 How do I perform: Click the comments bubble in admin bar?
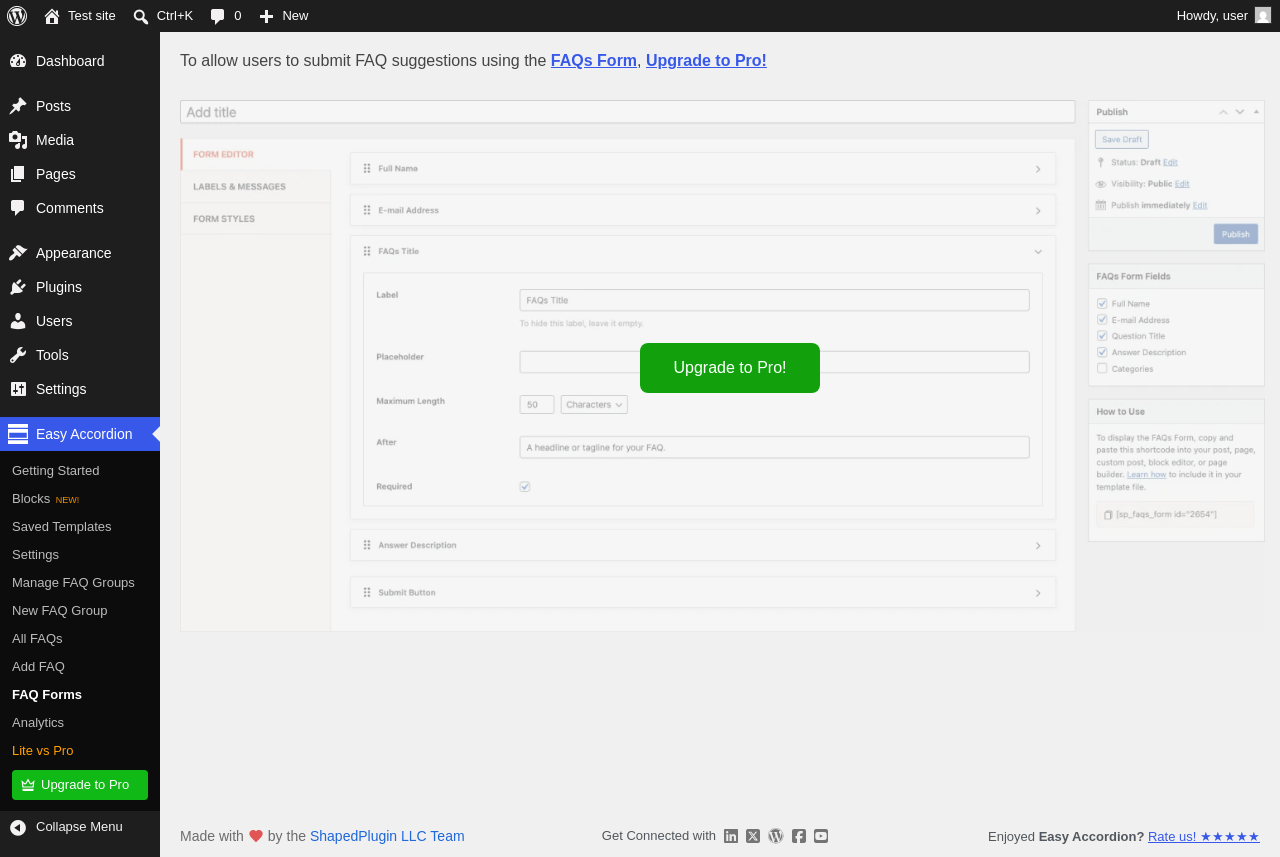[x=218, y=16]
